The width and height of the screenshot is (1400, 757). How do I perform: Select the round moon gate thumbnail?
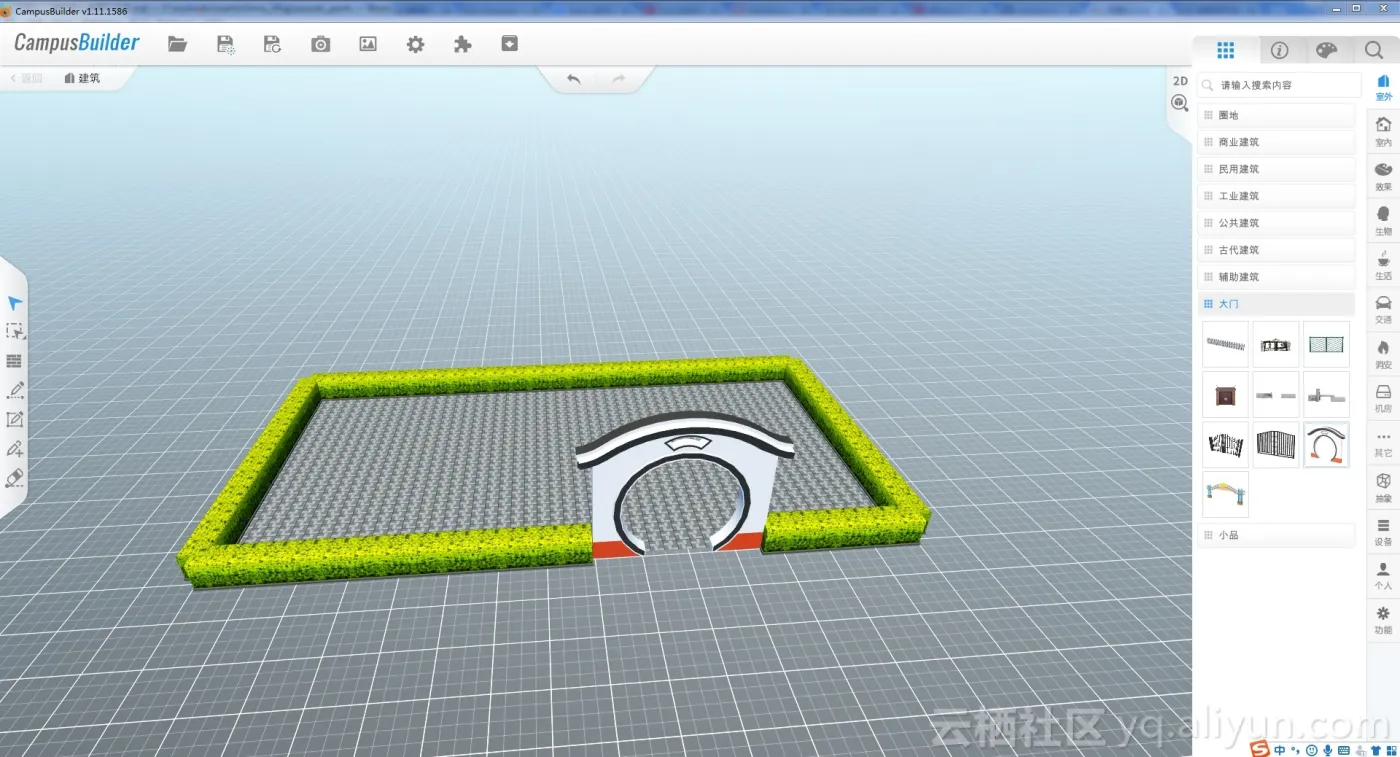(1326, 445)
